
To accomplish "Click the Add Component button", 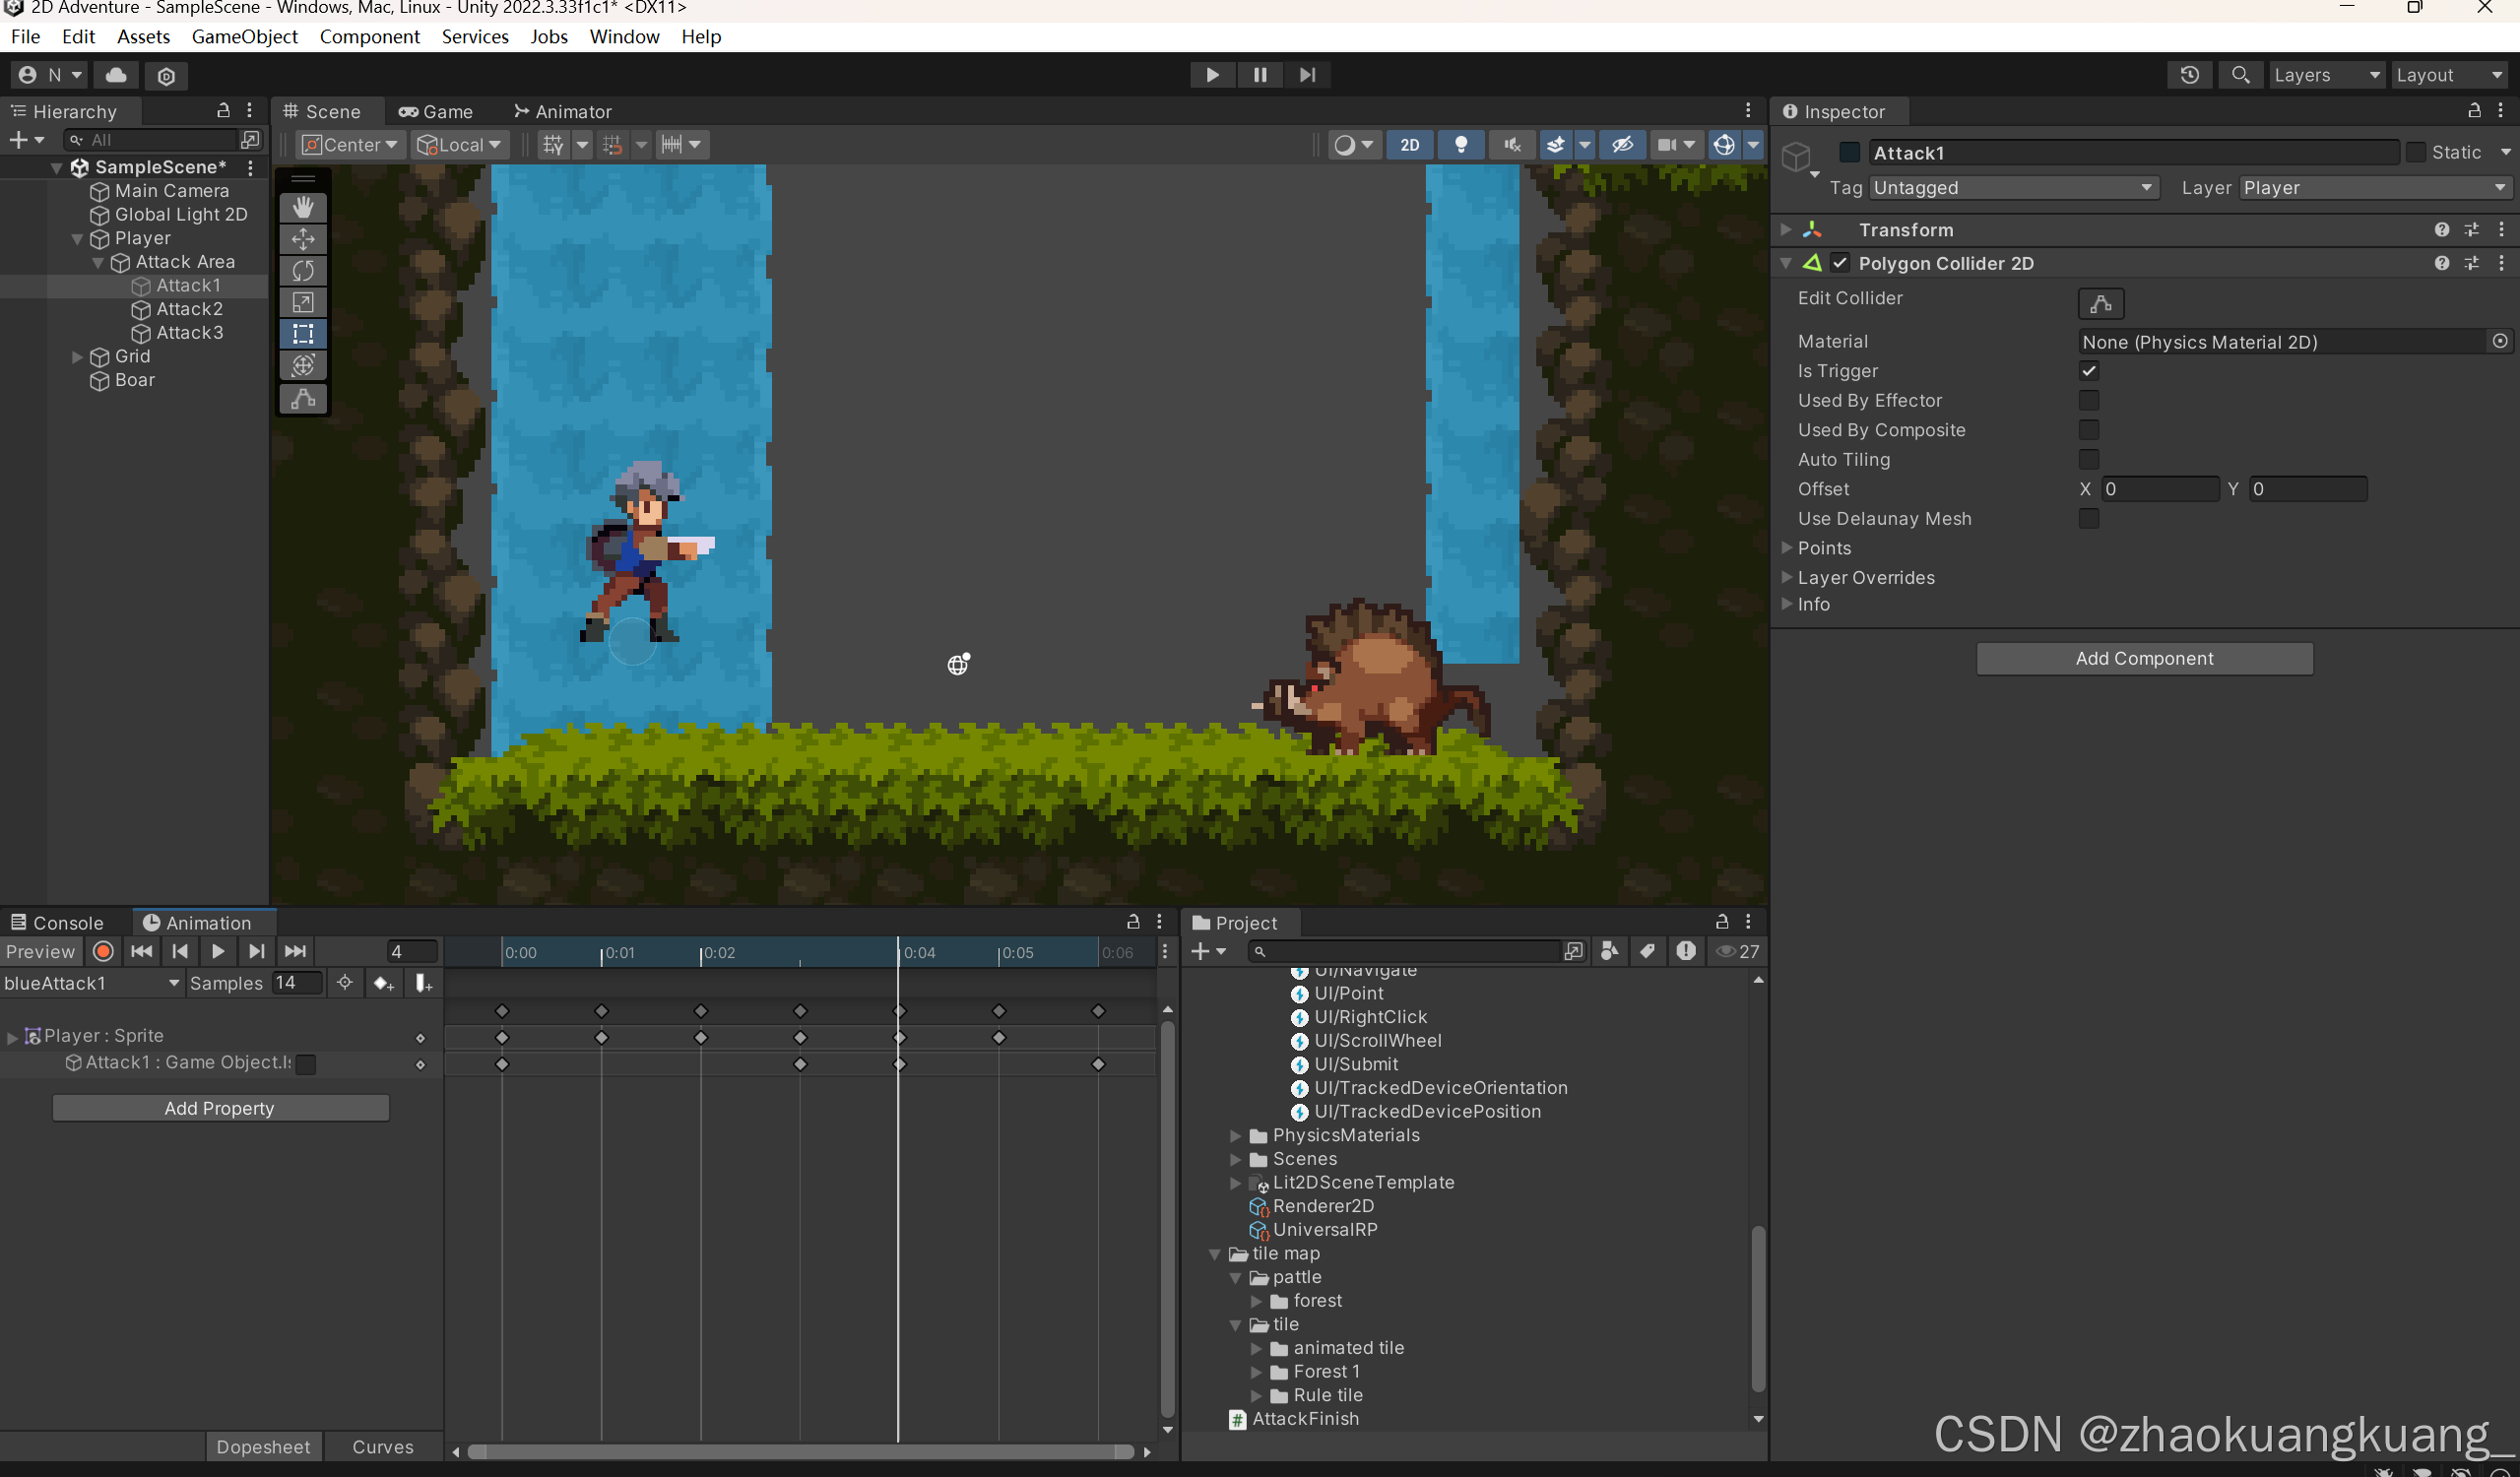I will click(x=2143, y=658).
